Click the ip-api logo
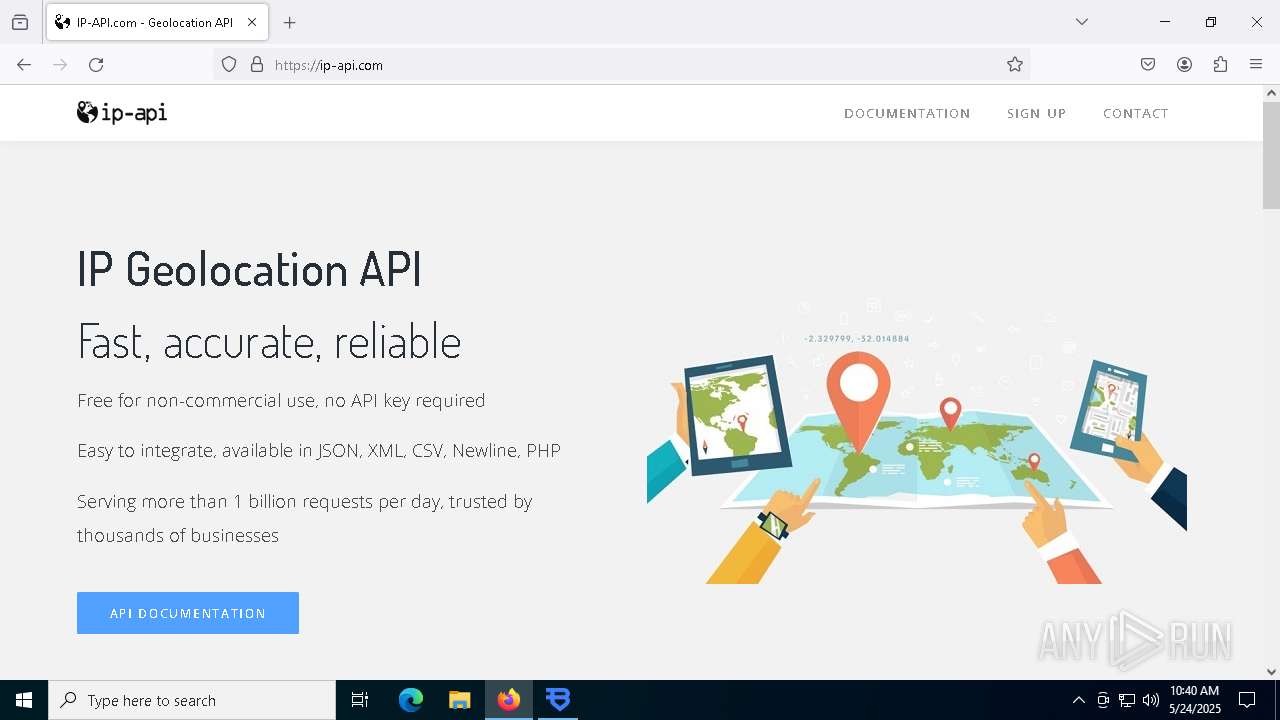This screenshot has width=1280, height=720. coord(122,113)
